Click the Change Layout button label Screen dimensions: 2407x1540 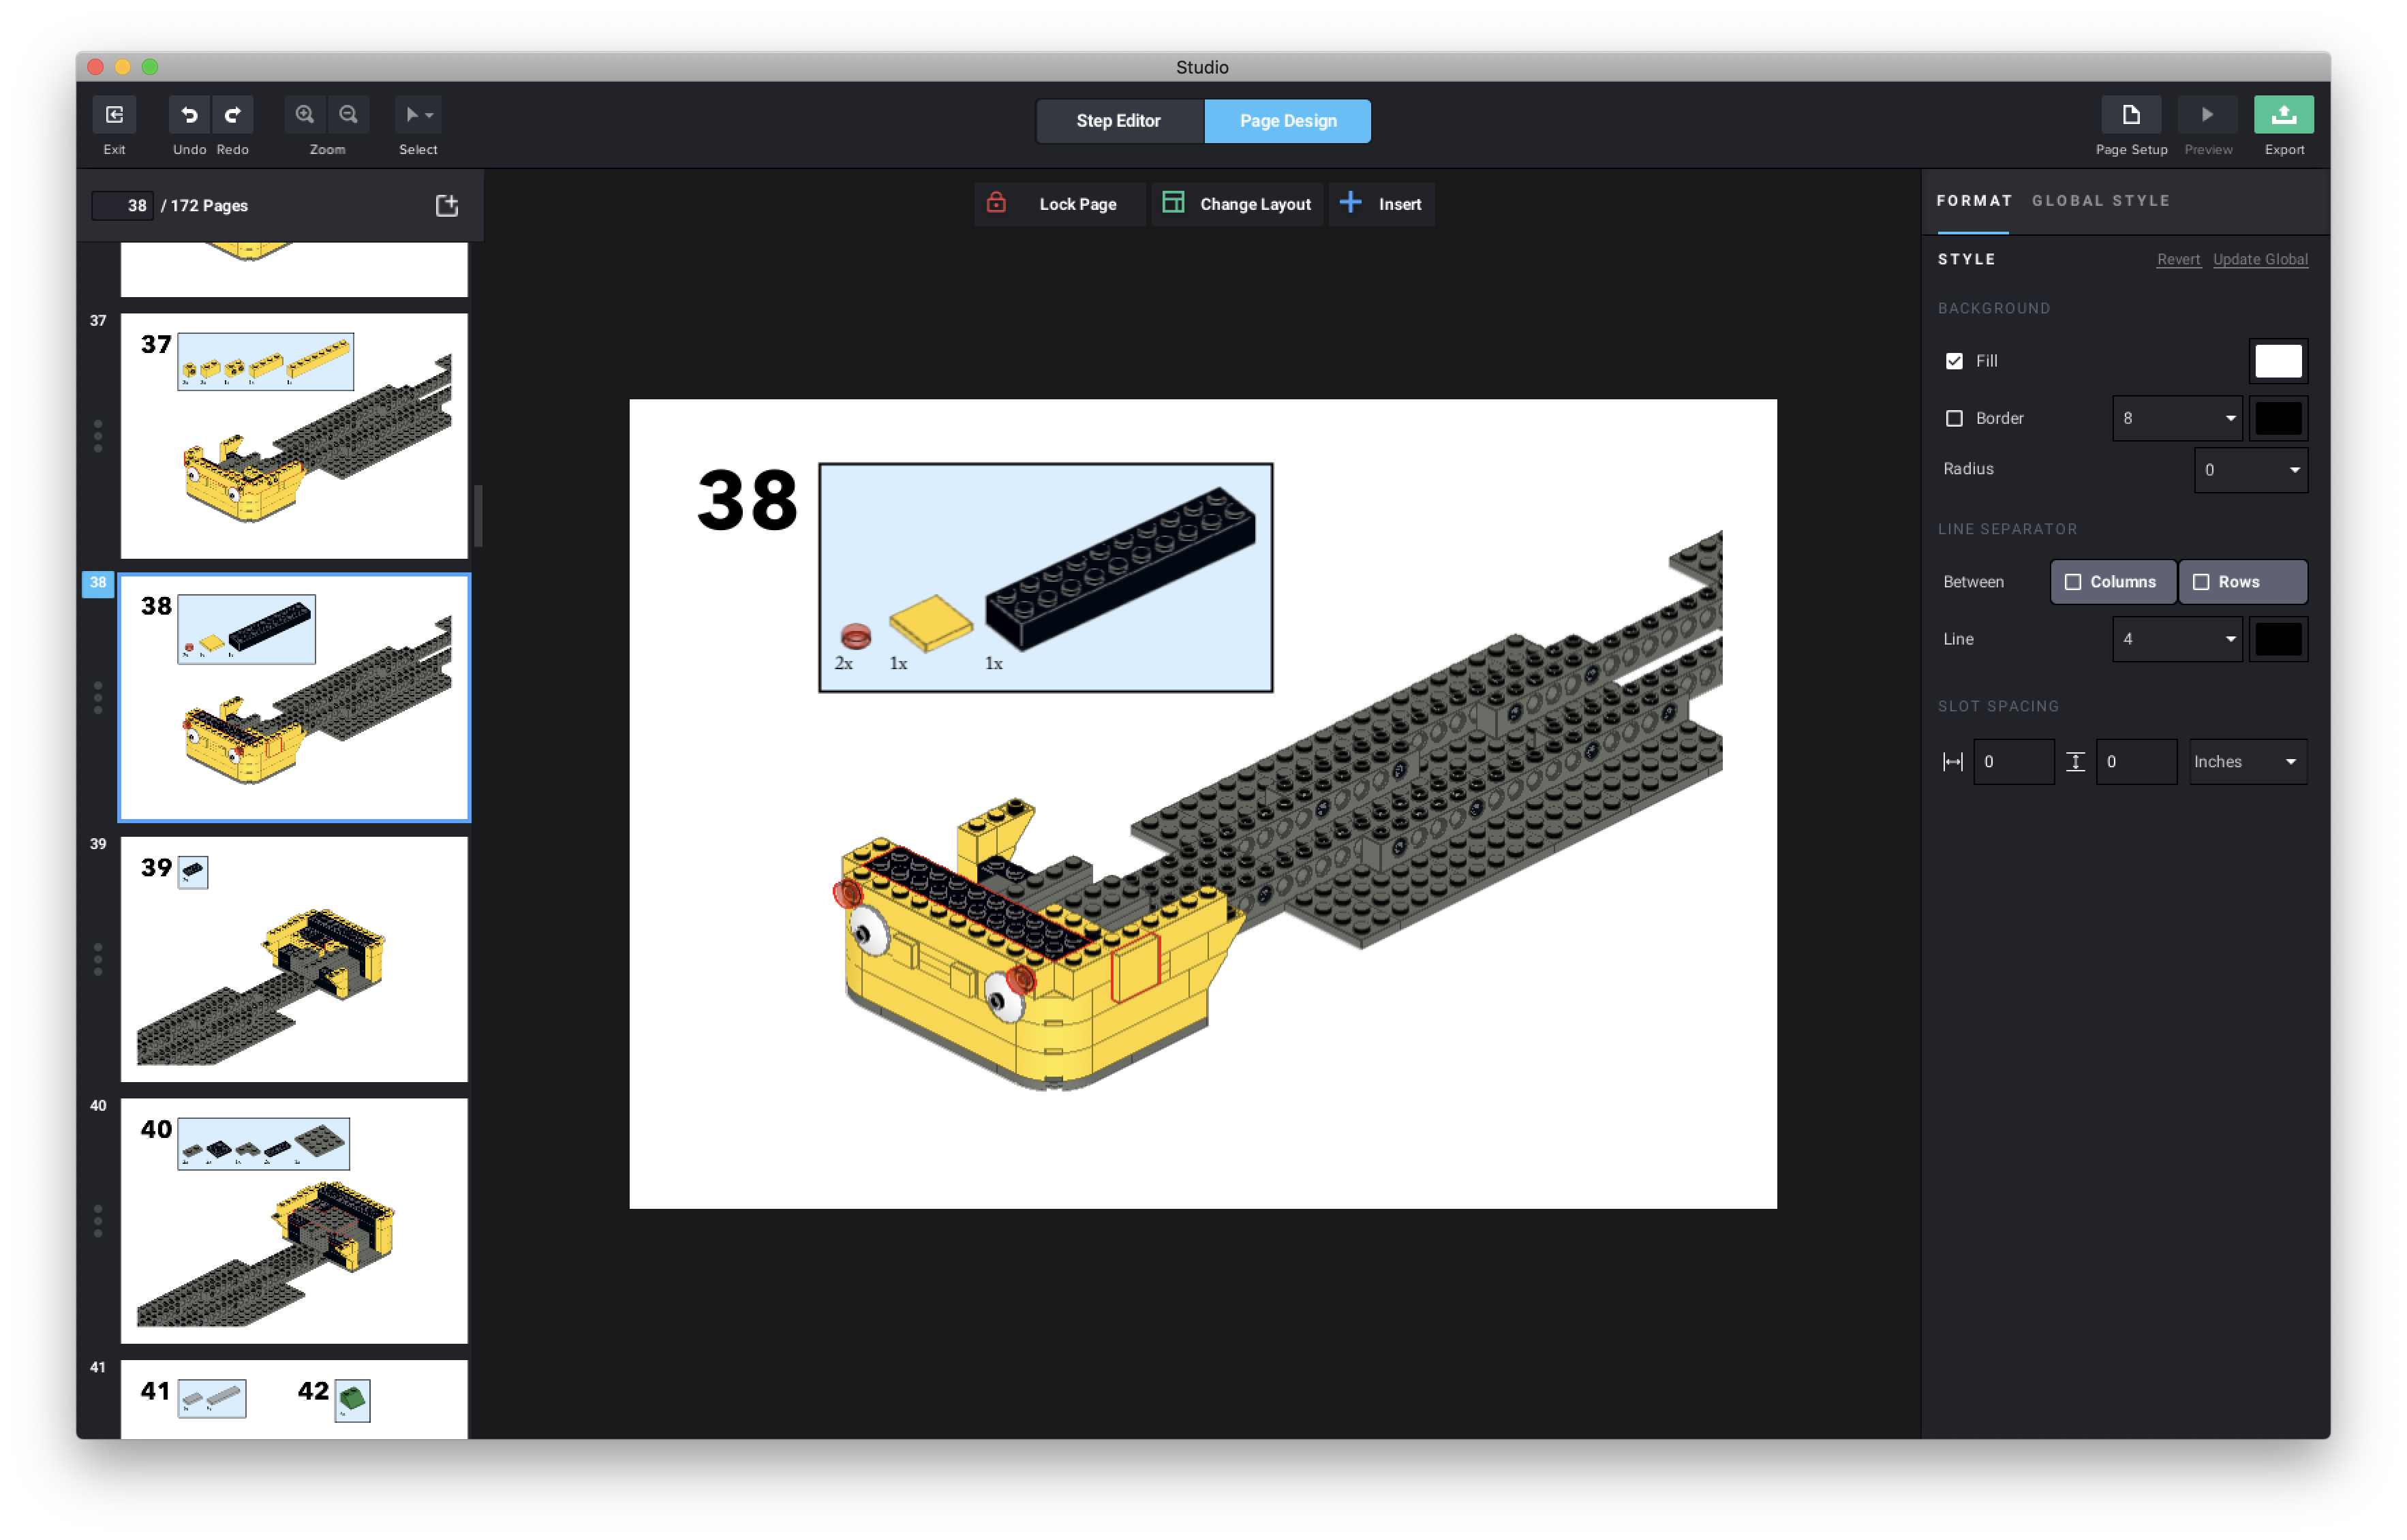pyautogui.click(x=1255, y=204)
